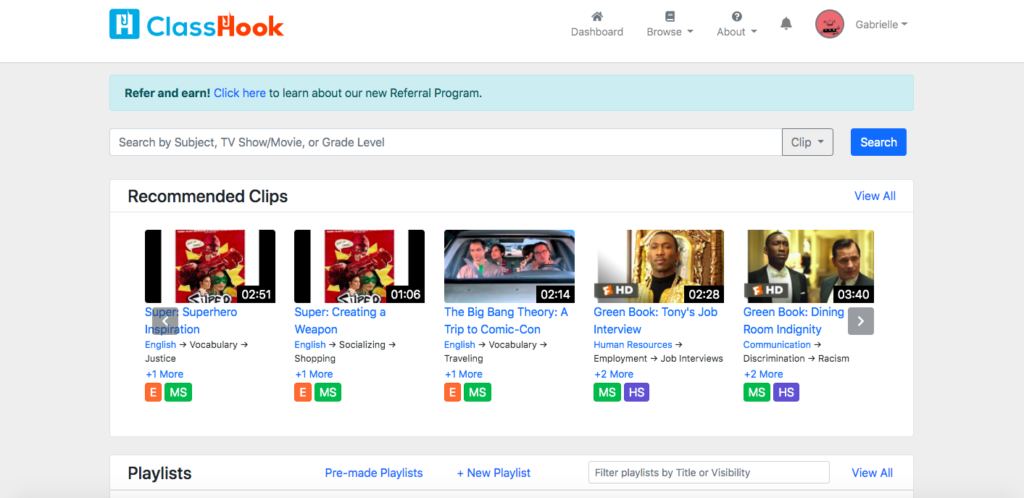
Task: Click Gabrielle's profile avatar
Action: tap(829, 24)
